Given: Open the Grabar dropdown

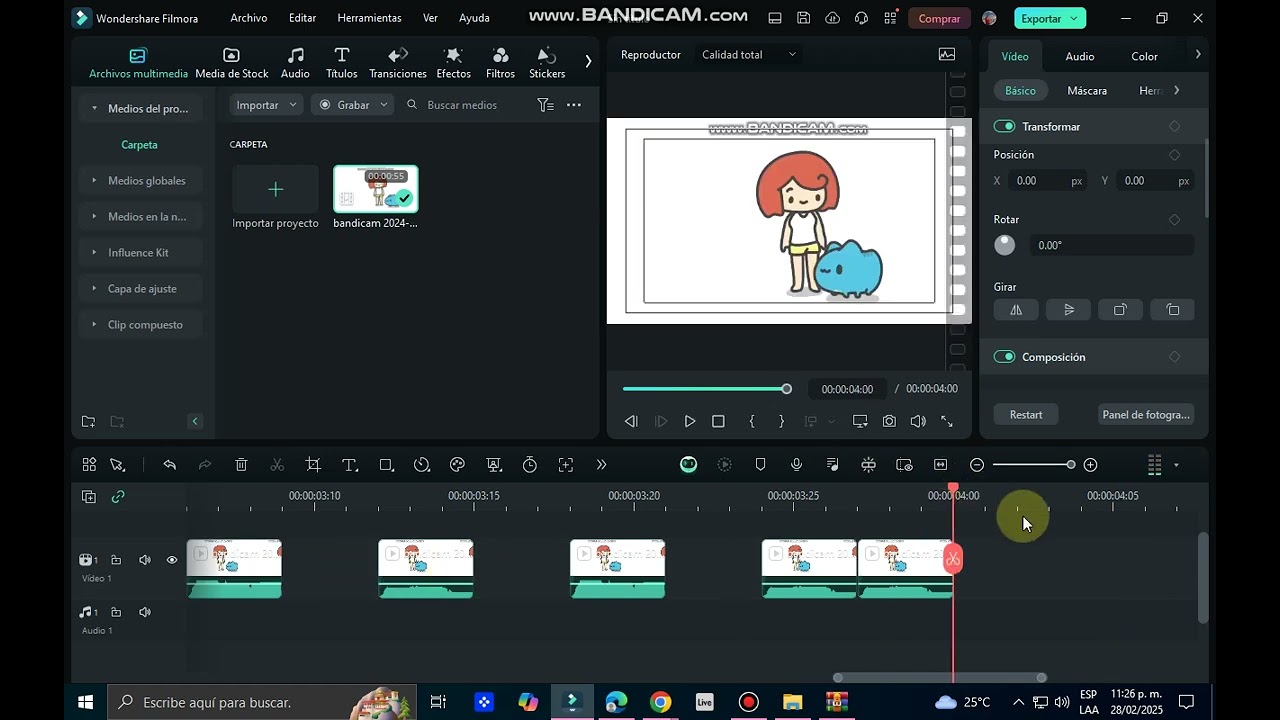Looking at the screenshot, I should [353, 105].
